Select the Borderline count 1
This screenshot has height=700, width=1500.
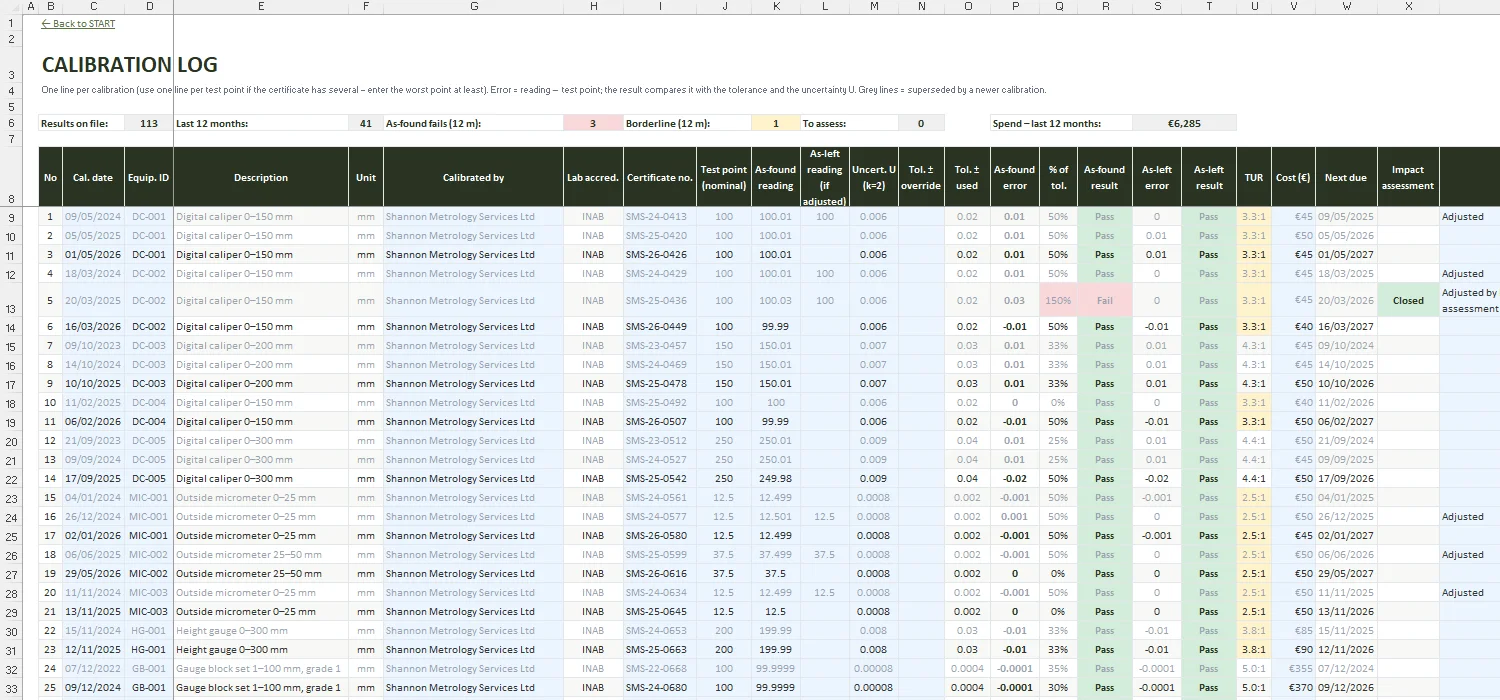coord(775,123)
